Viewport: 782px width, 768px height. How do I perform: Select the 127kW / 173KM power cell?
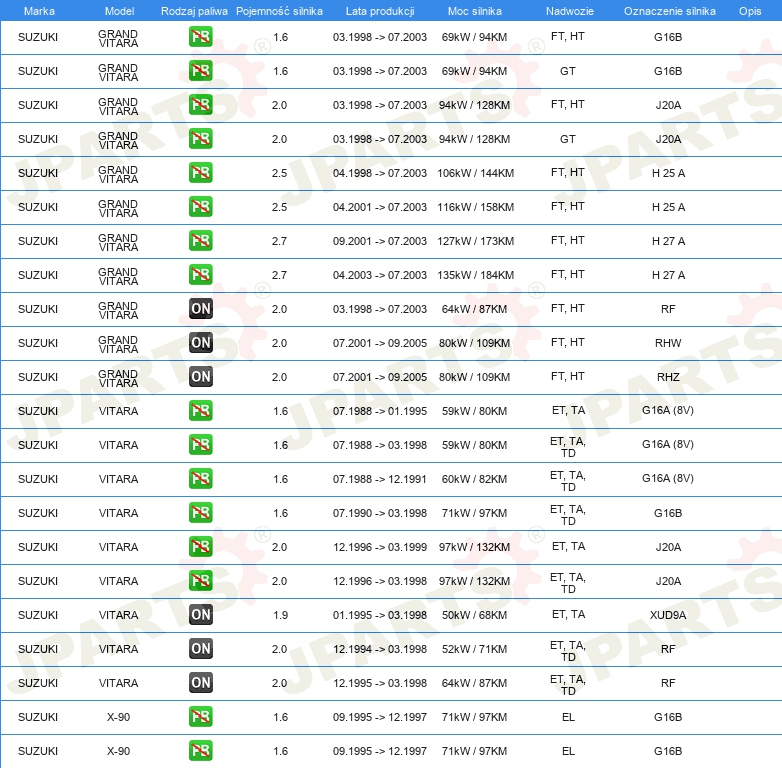coord(475,241)
